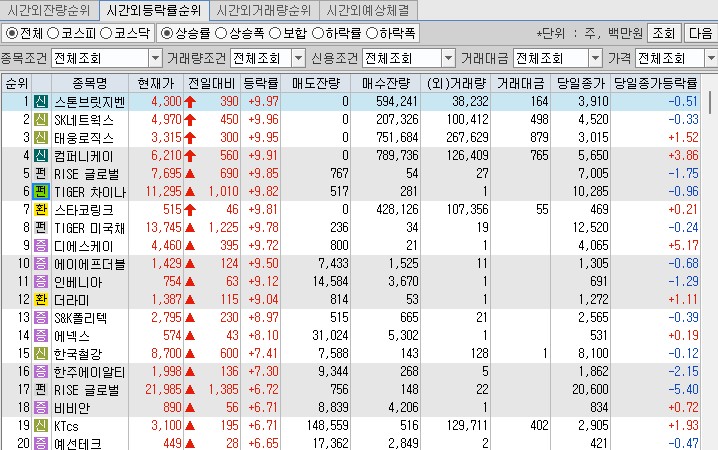The width and height of the screenshot is (718, 450).
Task: Click the 현재가 column header
Action: click(156, 83)
